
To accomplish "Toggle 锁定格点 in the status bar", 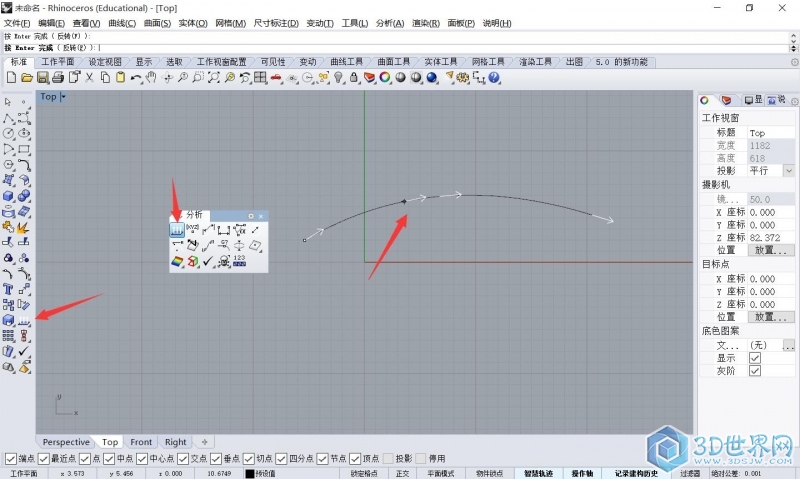I will pyautogui.click(x=364, y=473).
